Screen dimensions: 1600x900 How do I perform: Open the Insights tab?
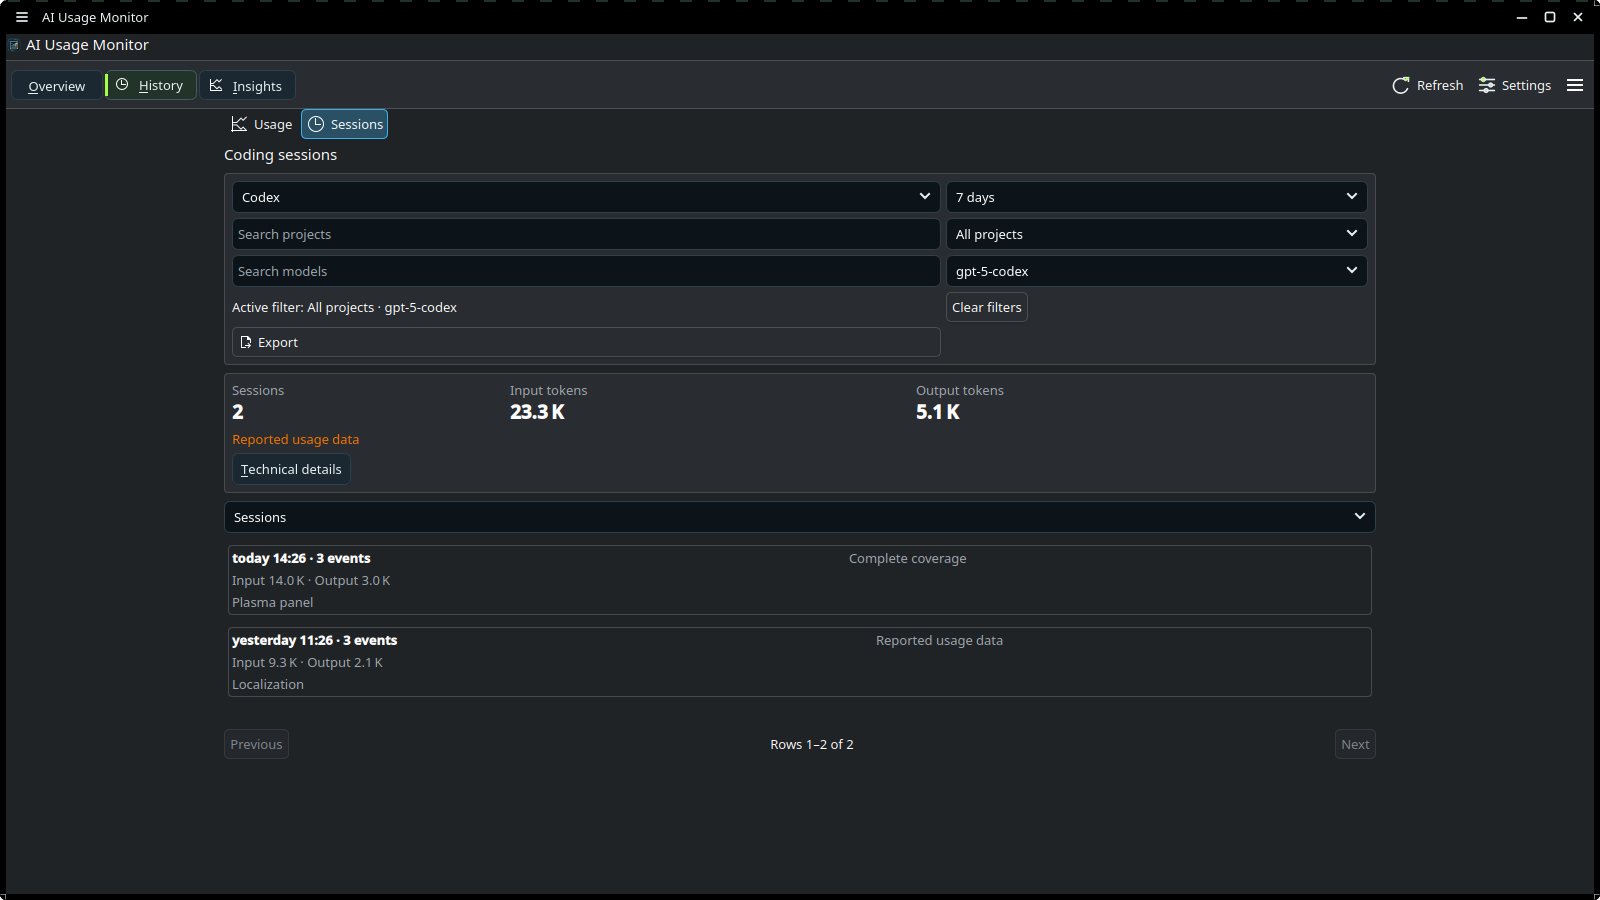click(x=246, y=86)
